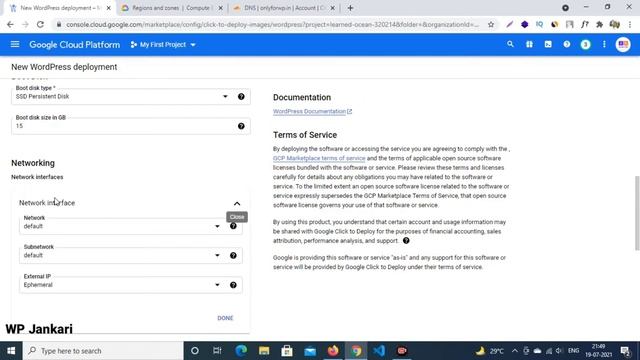Open notifications badge showing 3
This screenshot has width=640, height=360.
585,44
